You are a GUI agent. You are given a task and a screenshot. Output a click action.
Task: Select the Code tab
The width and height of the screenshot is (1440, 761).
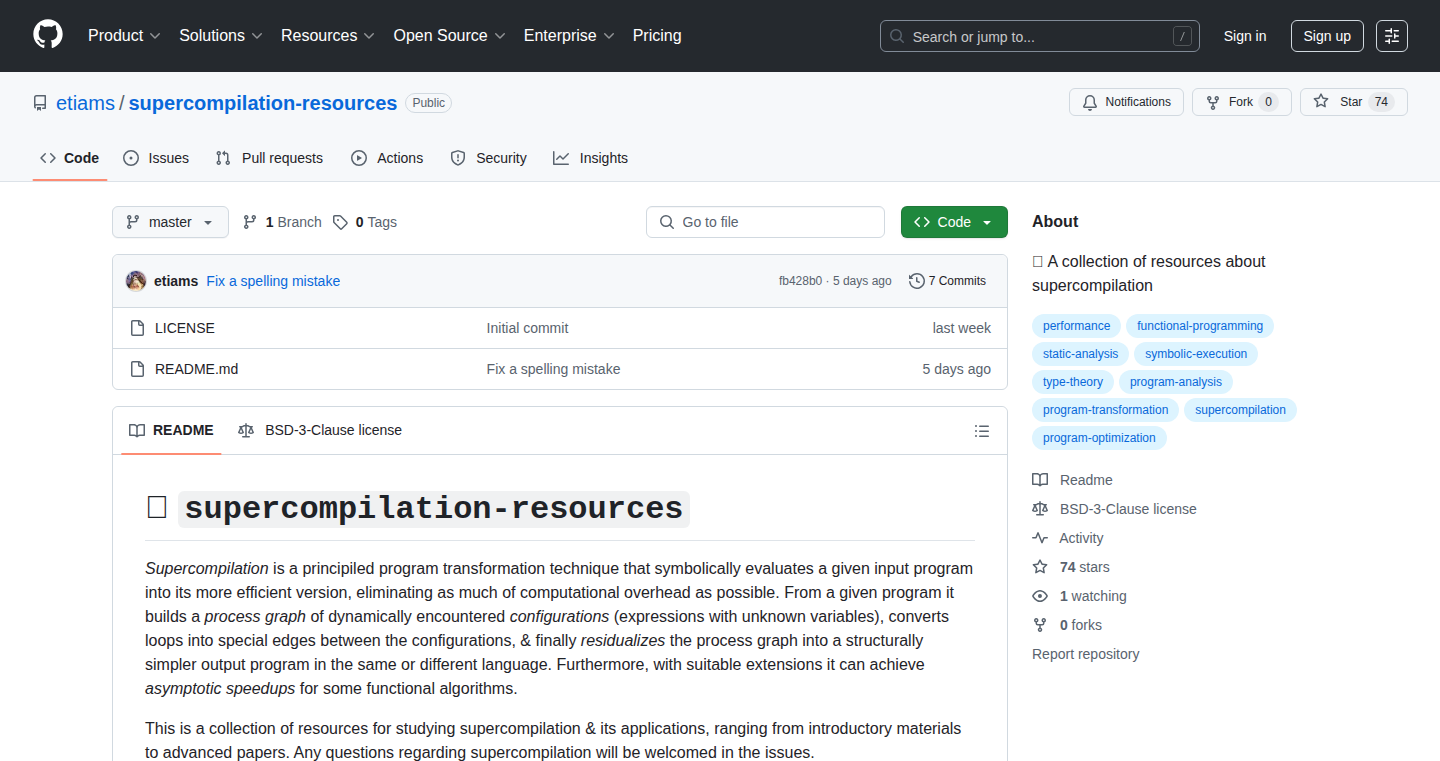click(70, 158)
